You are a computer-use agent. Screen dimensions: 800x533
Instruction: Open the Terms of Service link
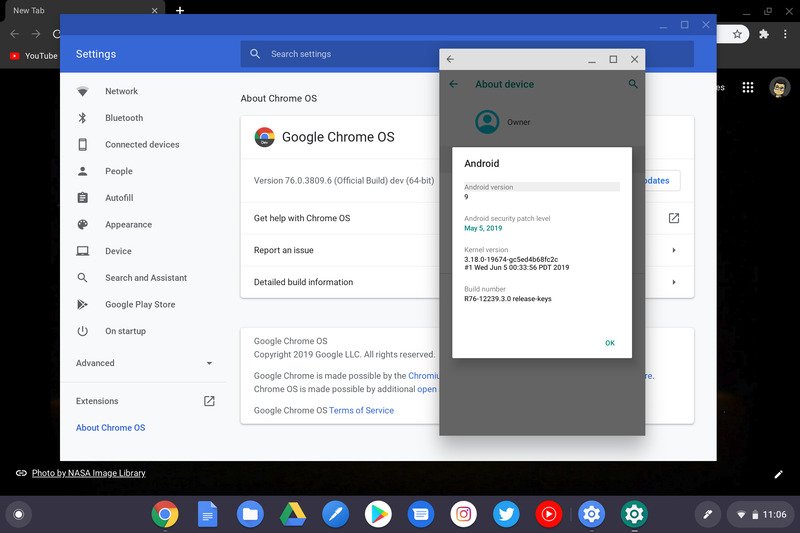(361, 410)
